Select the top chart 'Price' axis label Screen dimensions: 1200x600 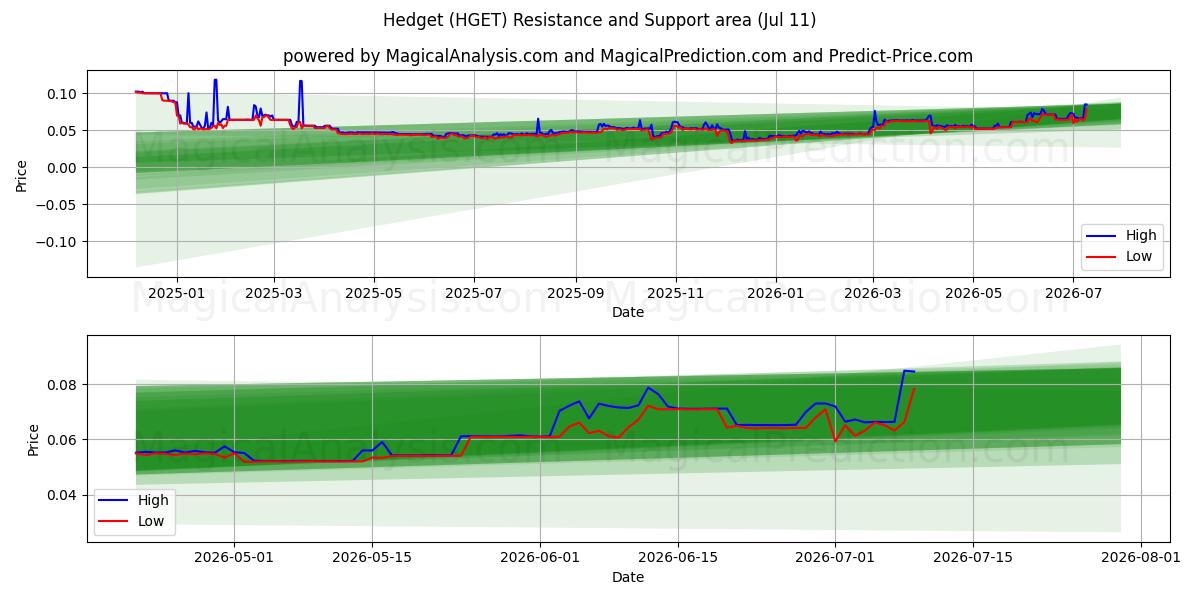point(22,174)
